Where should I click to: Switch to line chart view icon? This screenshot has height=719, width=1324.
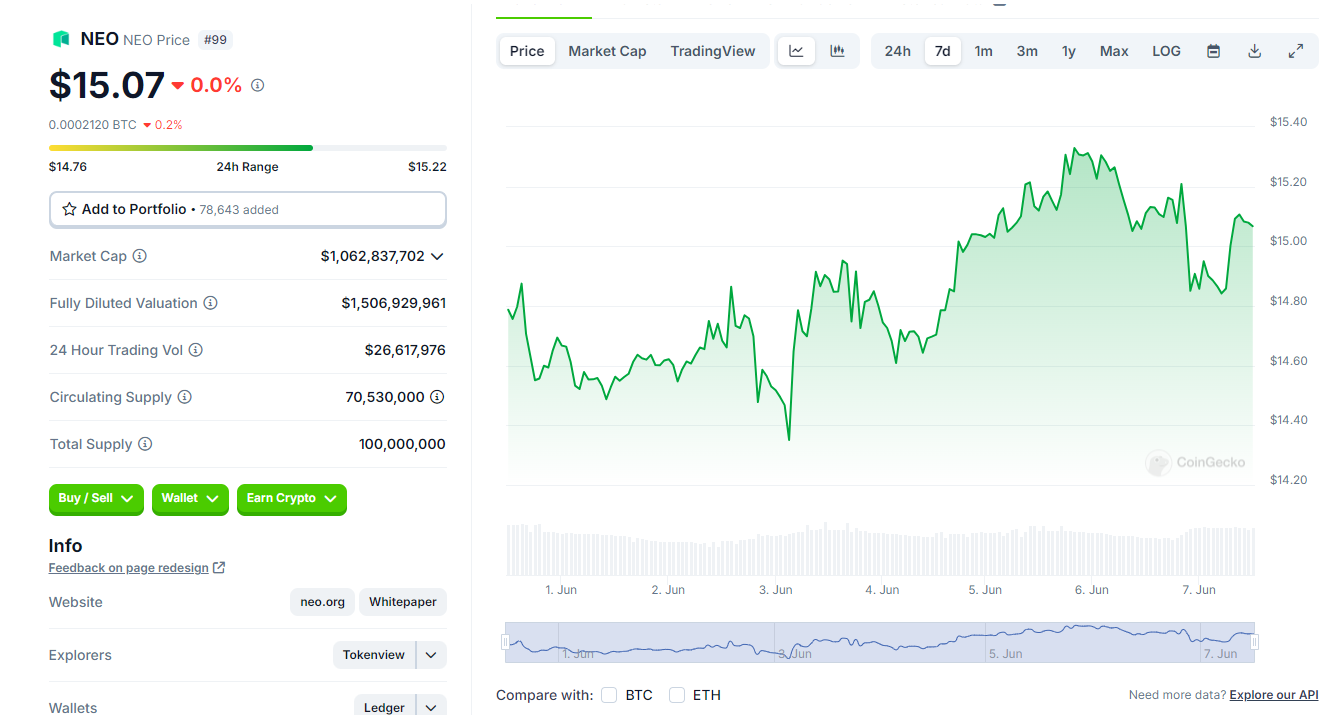click(x=796, y=51)
